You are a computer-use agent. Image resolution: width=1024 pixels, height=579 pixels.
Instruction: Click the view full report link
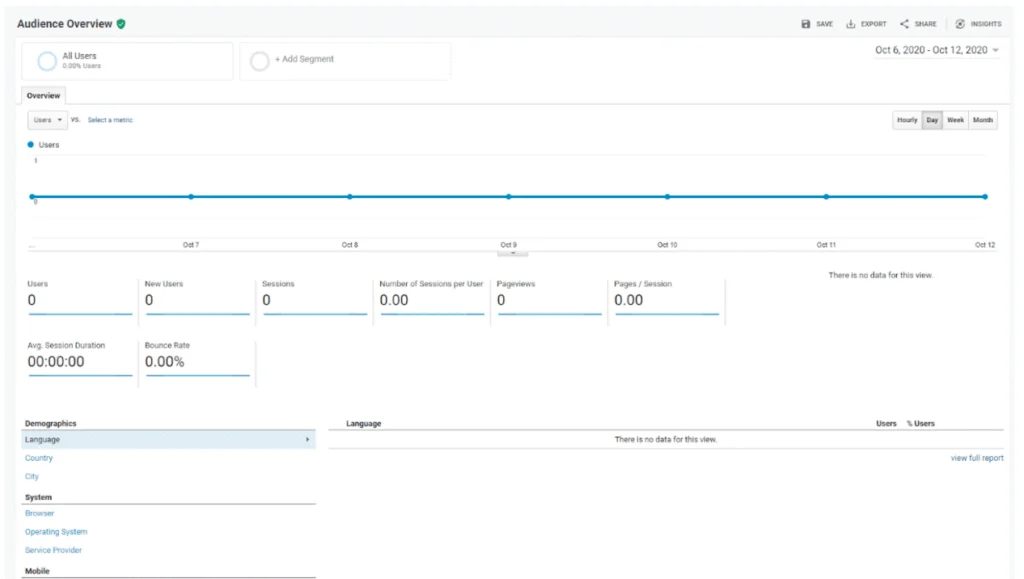(x=977, y=458)
